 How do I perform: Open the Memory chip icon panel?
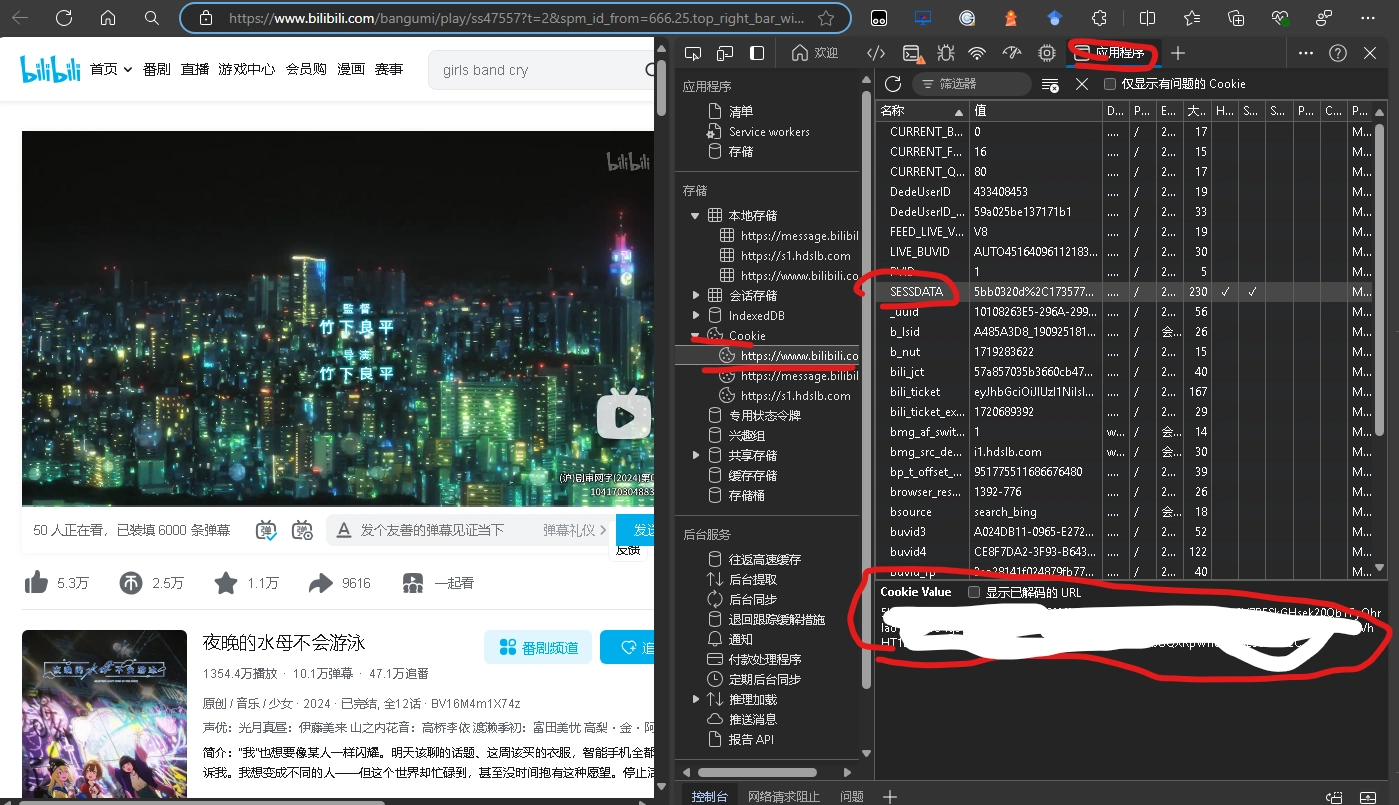(1046, 53)
